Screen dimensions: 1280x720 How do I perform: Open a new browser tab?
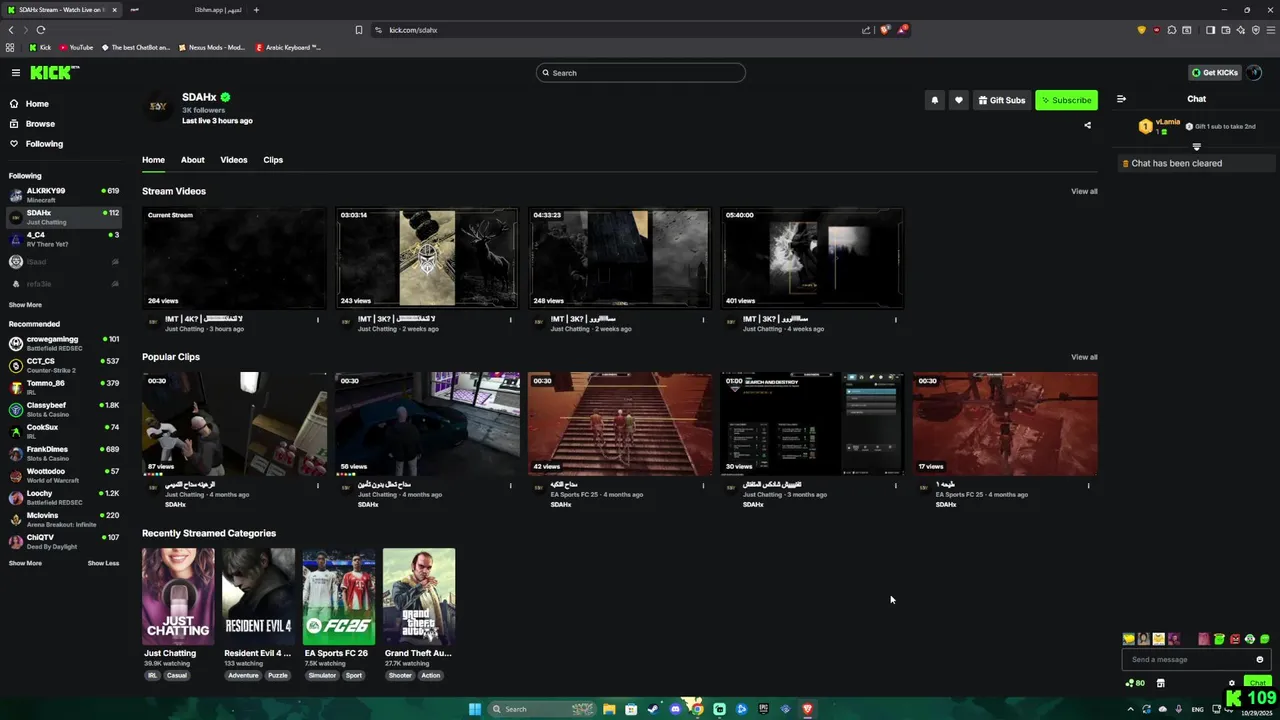256,10
